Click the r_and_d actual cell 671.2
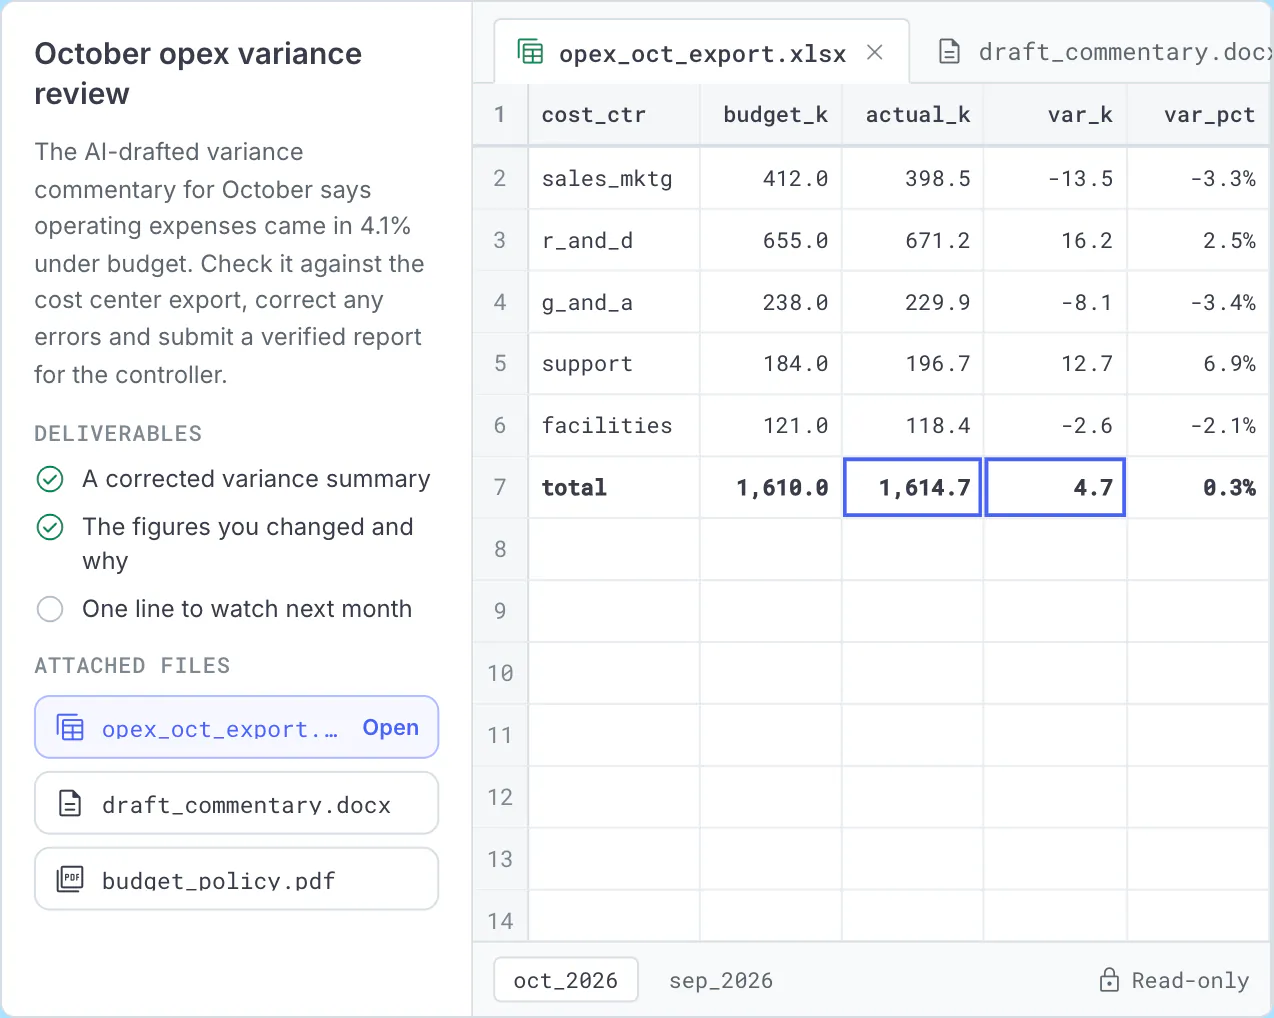Screen dimensions: 1274x1018 (913, 241)
